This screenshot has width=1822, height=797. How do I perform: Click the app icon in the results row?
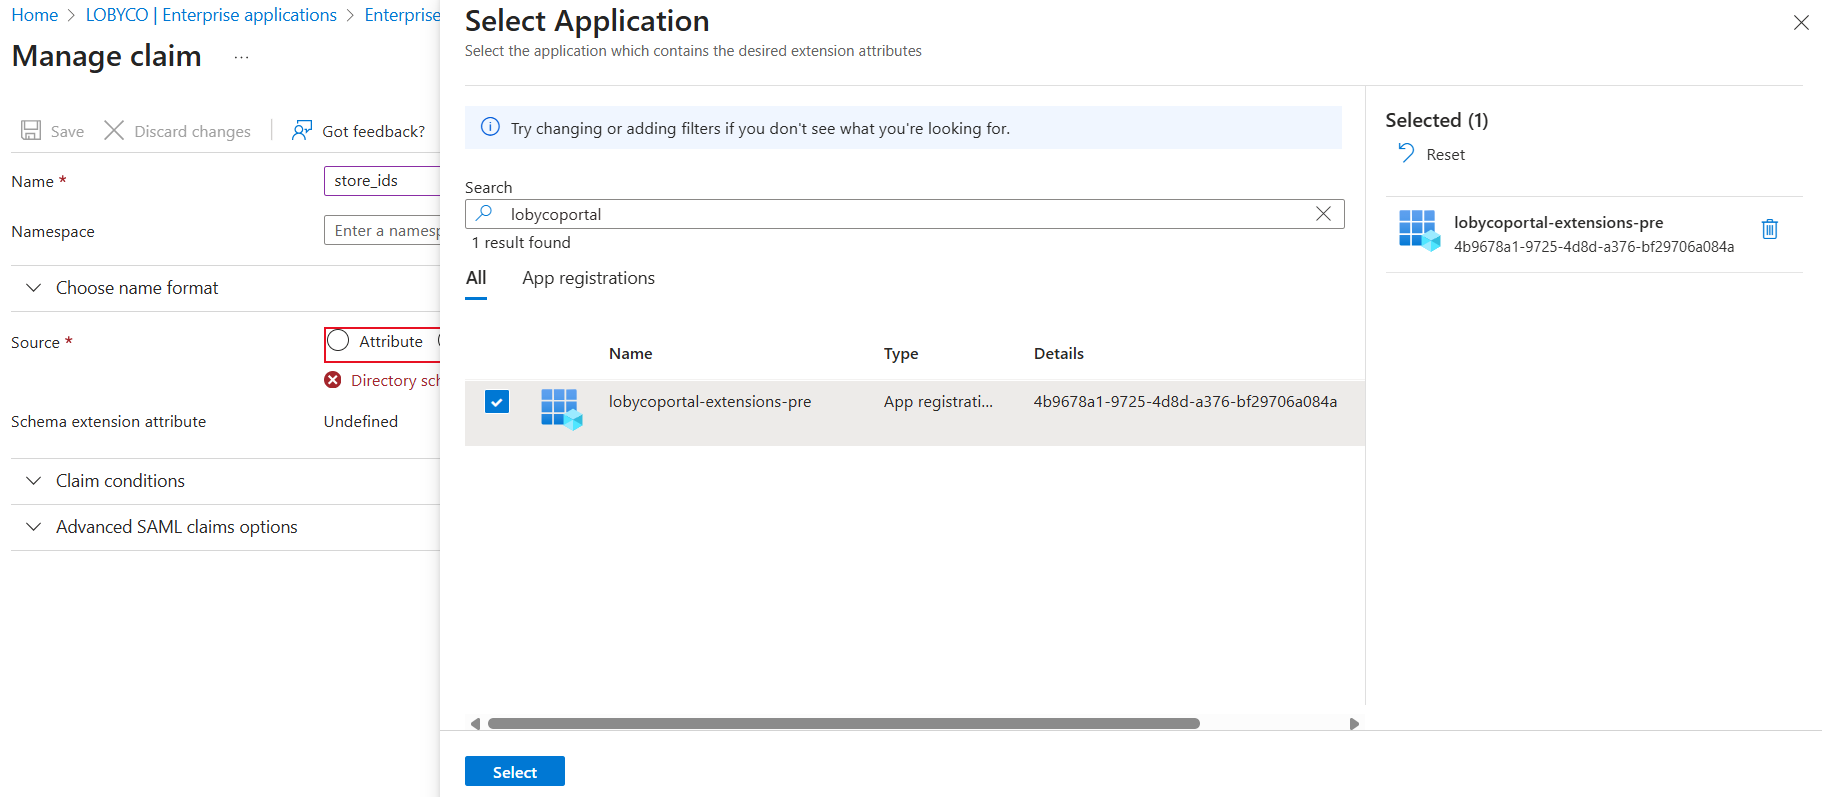(x=561, y=408)
